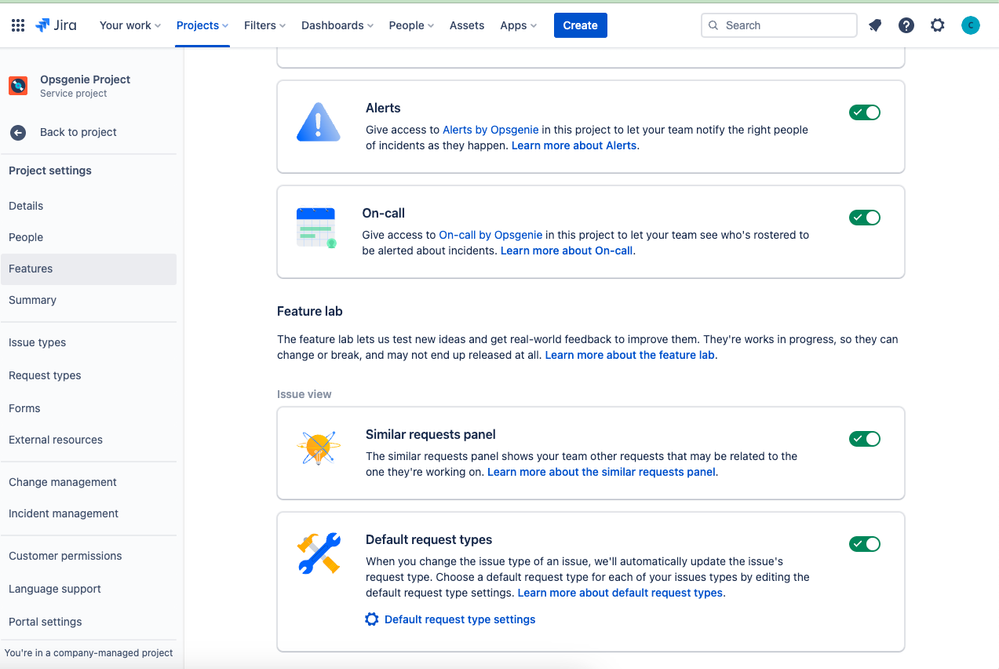Open Learn more about the feature lab

click(x=629, y=356)
